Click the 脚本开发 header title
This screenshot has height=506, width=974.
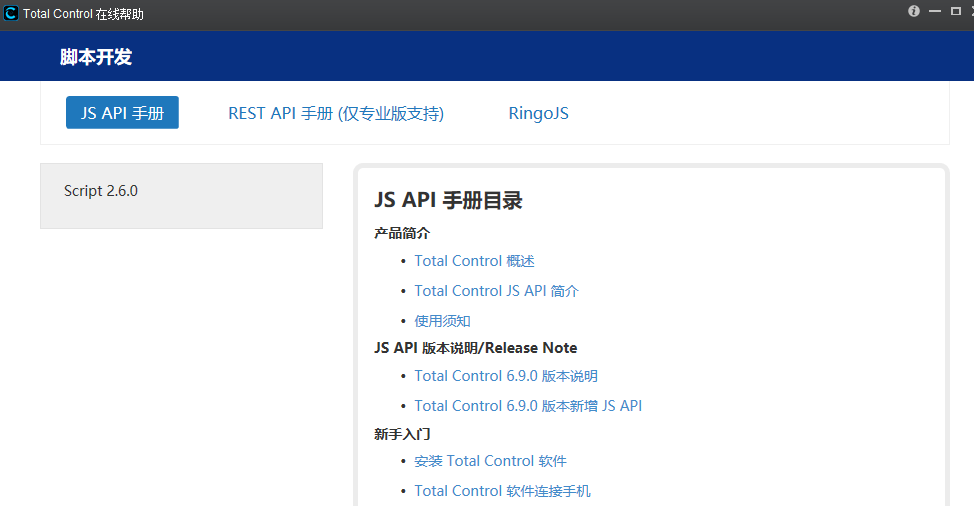[x=96, y=56]
